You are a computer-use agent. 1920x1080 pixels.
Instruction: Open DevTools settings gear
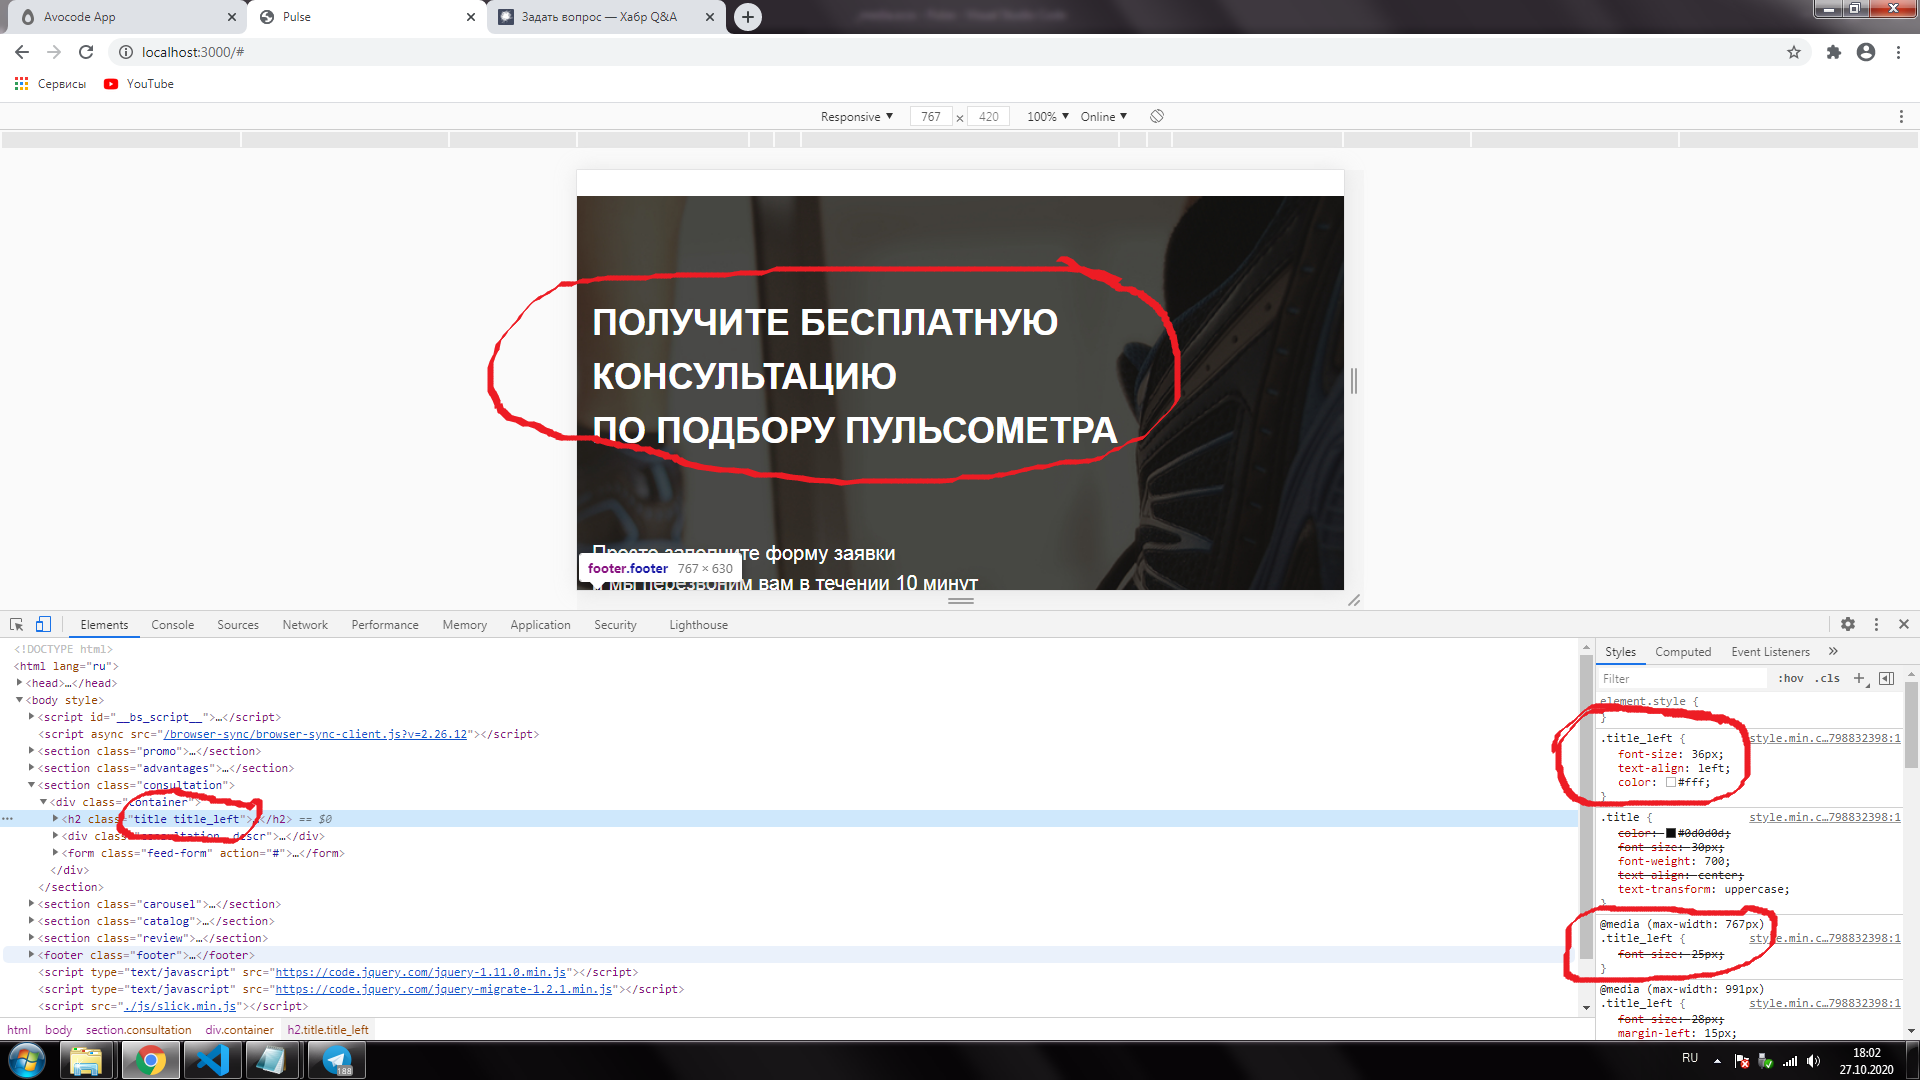[x=1848, y=624]
